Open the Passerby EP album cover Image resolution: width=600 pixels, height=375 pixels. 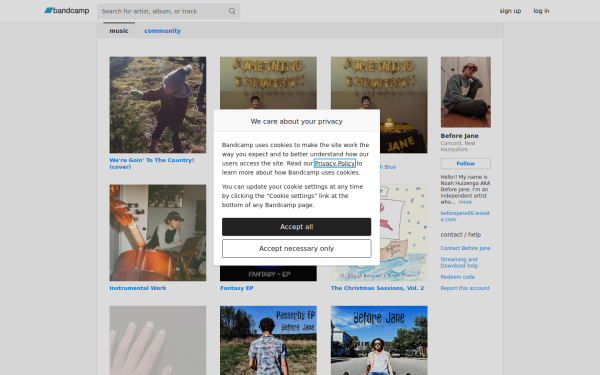(268, 340)
